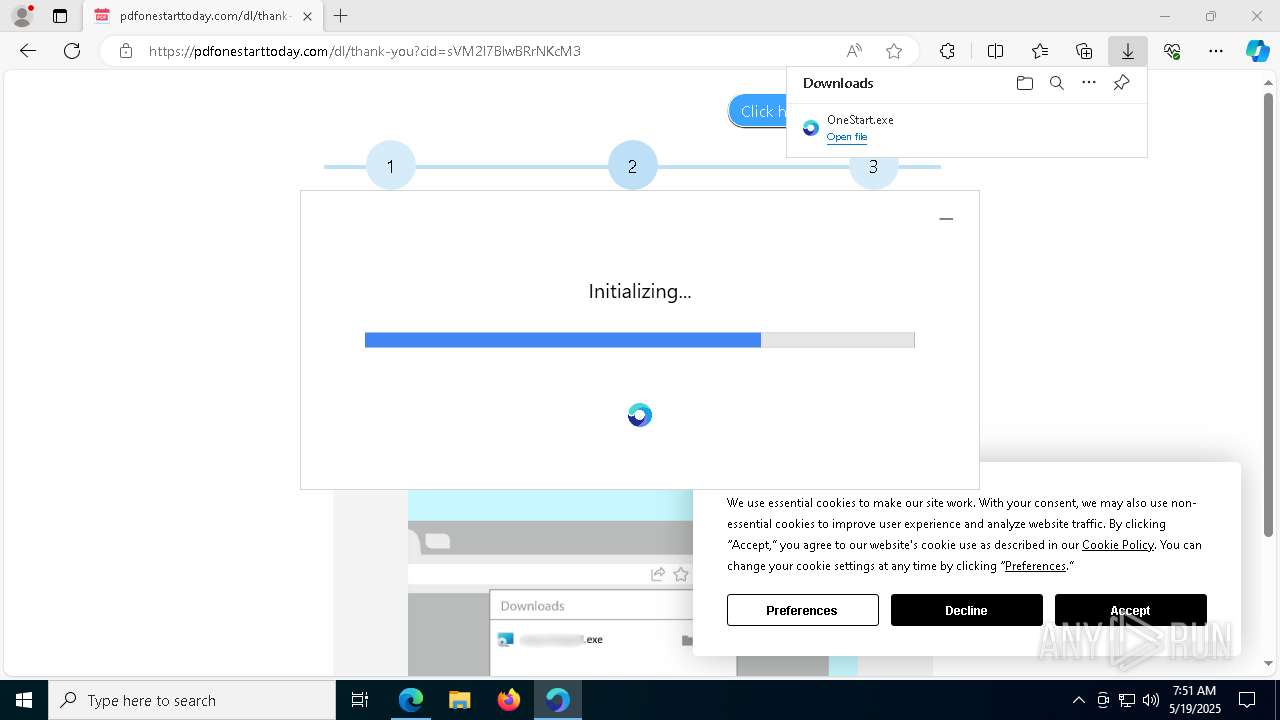Go back to the previous page
The image size is (1280, 720).
tap(28, 51)
